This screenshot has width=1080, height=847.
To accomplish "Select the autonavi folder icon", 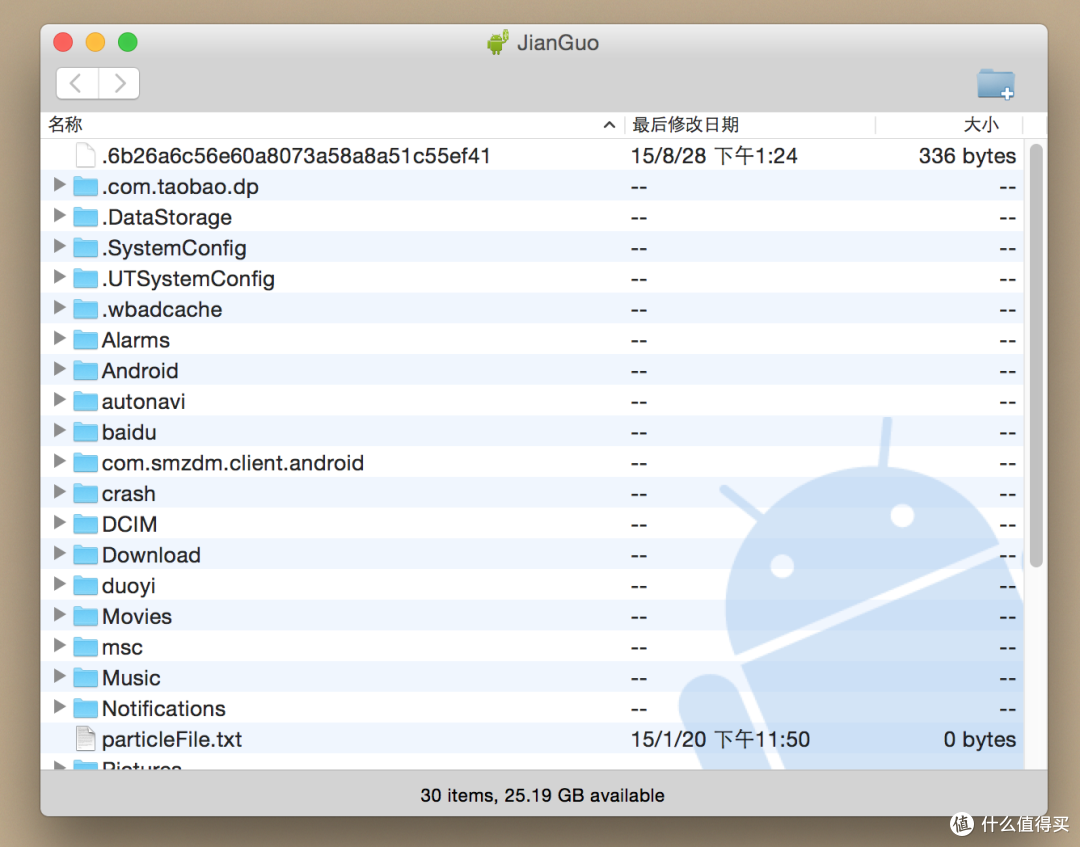I will pyautogui.click(x=85, y=401).
